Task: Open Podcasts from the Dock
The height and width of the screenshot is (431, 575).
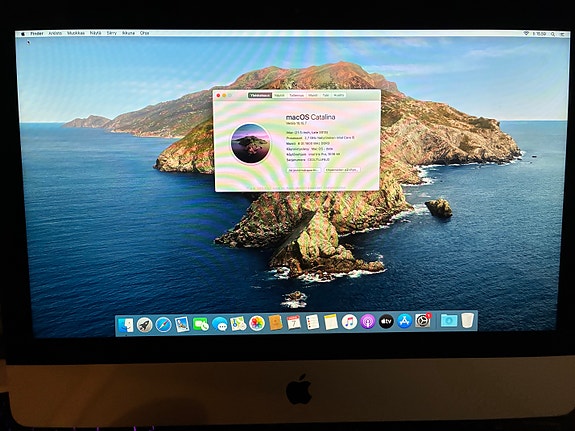Action: pyautogui.click(x=367, y=322)
